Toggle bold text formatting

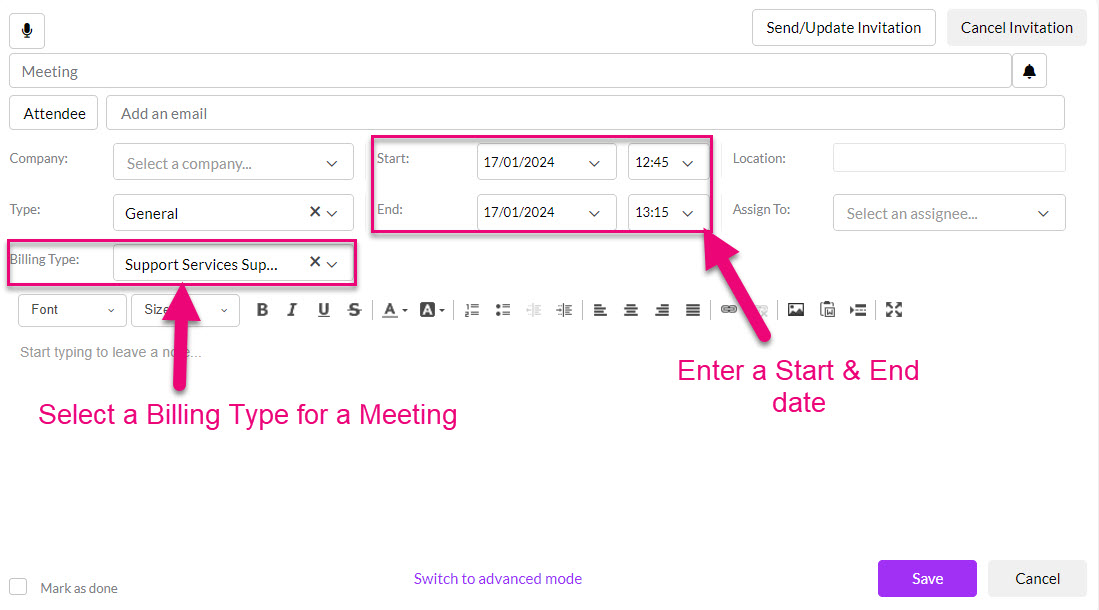pyautogui.click(x=262, y=310)
